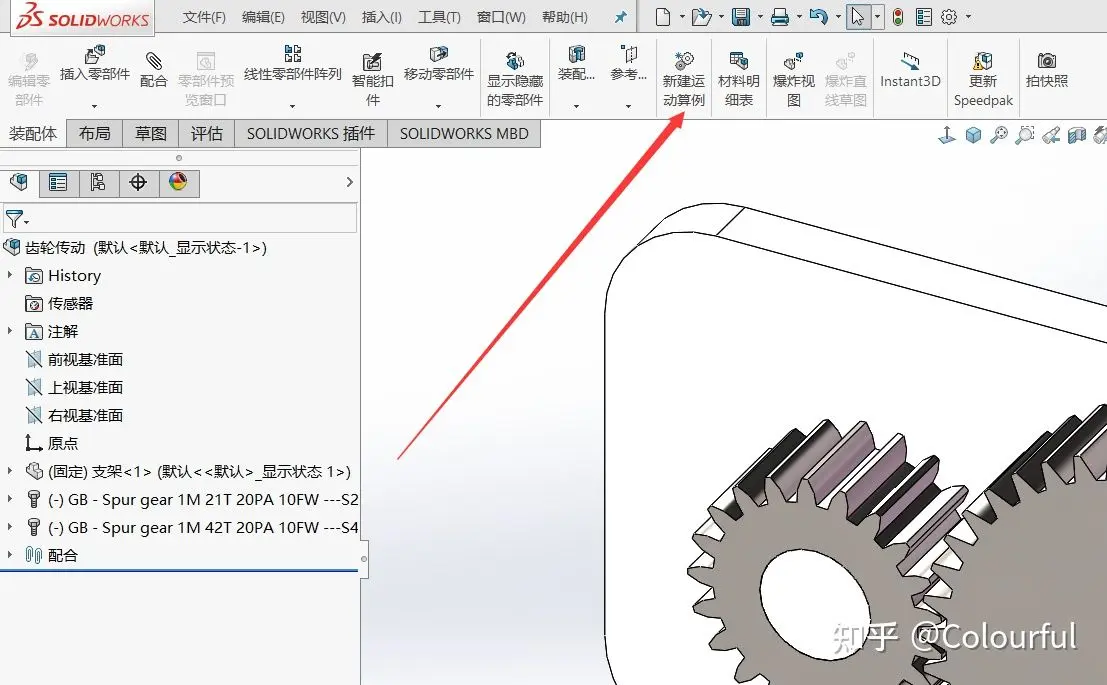The width and height of the screenshot is (1107, 685).
Task: Switch to SOLIDWORKS 插件 tab
Action: (311, 133)
